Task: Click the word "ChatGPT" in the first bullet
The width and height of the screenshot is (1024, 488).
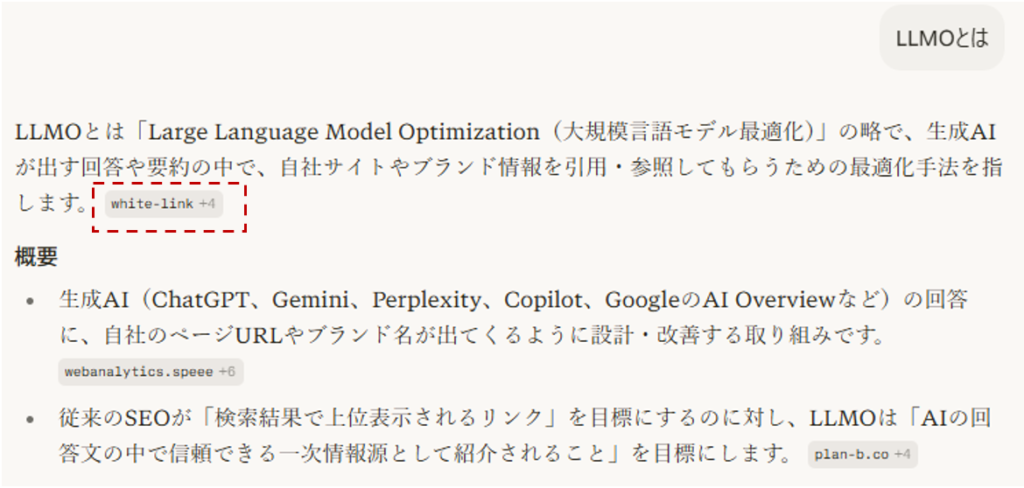Action: coord(209,300)
